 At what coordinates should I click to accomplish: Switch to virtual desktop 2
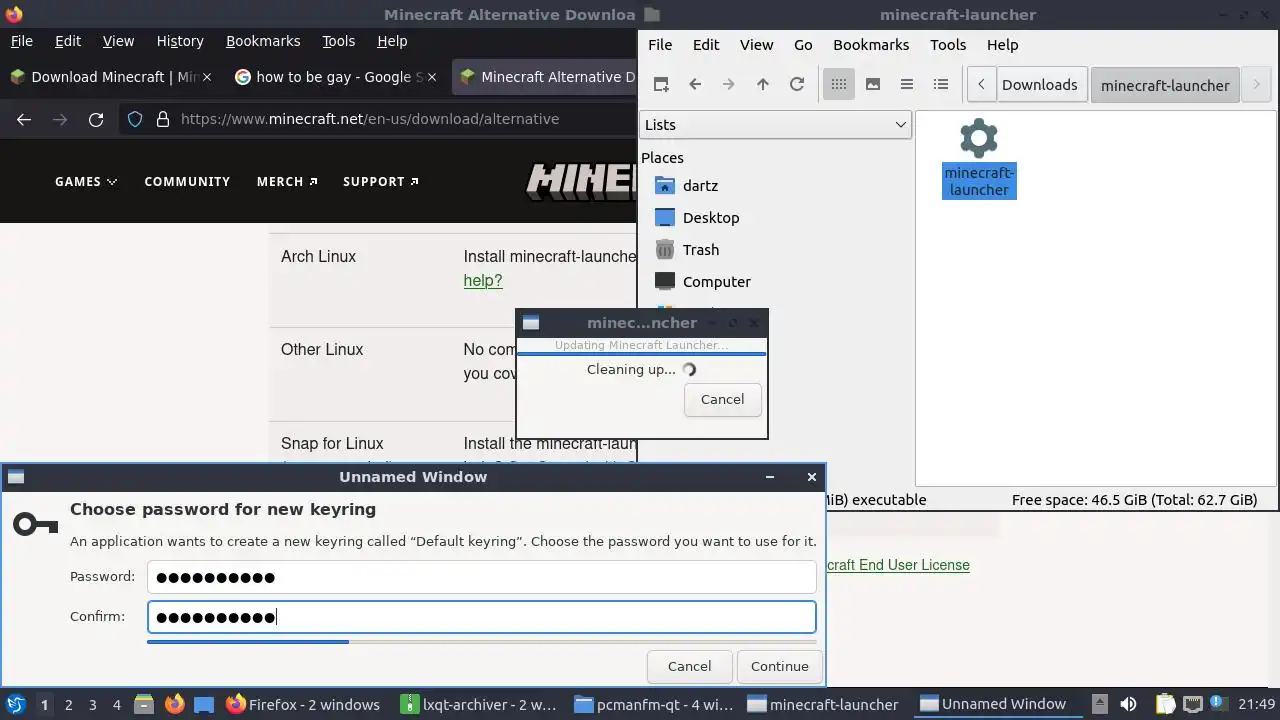(x=68, y=704)
